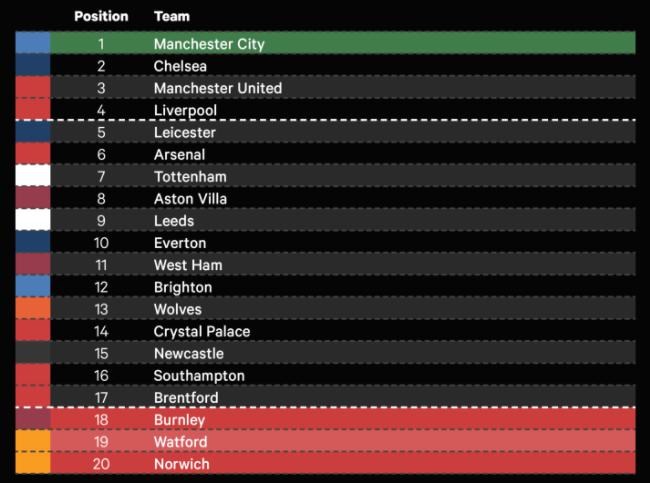Screen dimensions: 650x483
Task: Click the Team column header
Action: click(172, 17)
